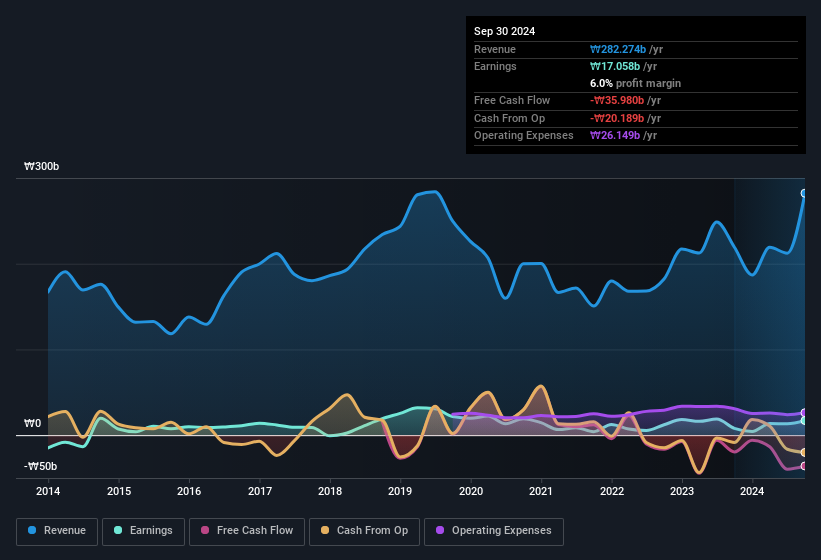Toggle the Operating Expenses legend button
The image size is (821, 560).
pos(493,531)
